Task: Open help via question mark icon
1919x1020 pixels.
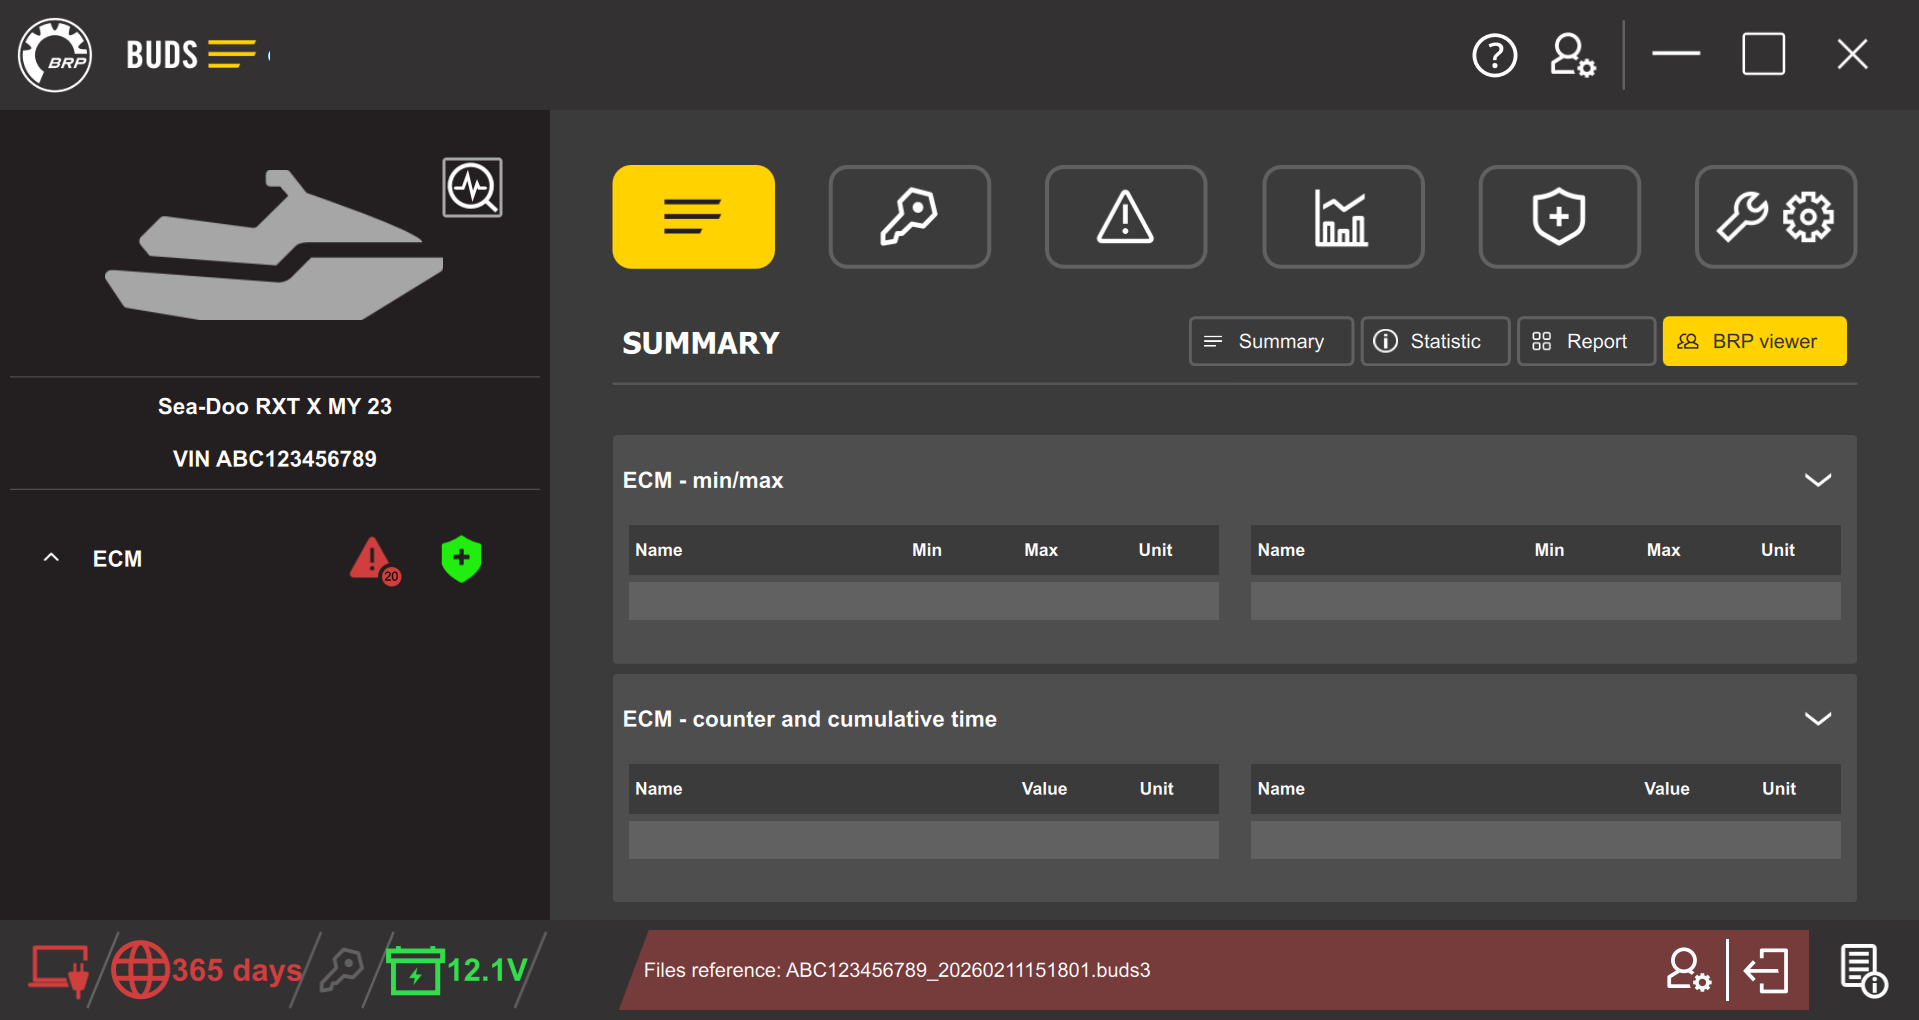Action: tap(1494, 56)
